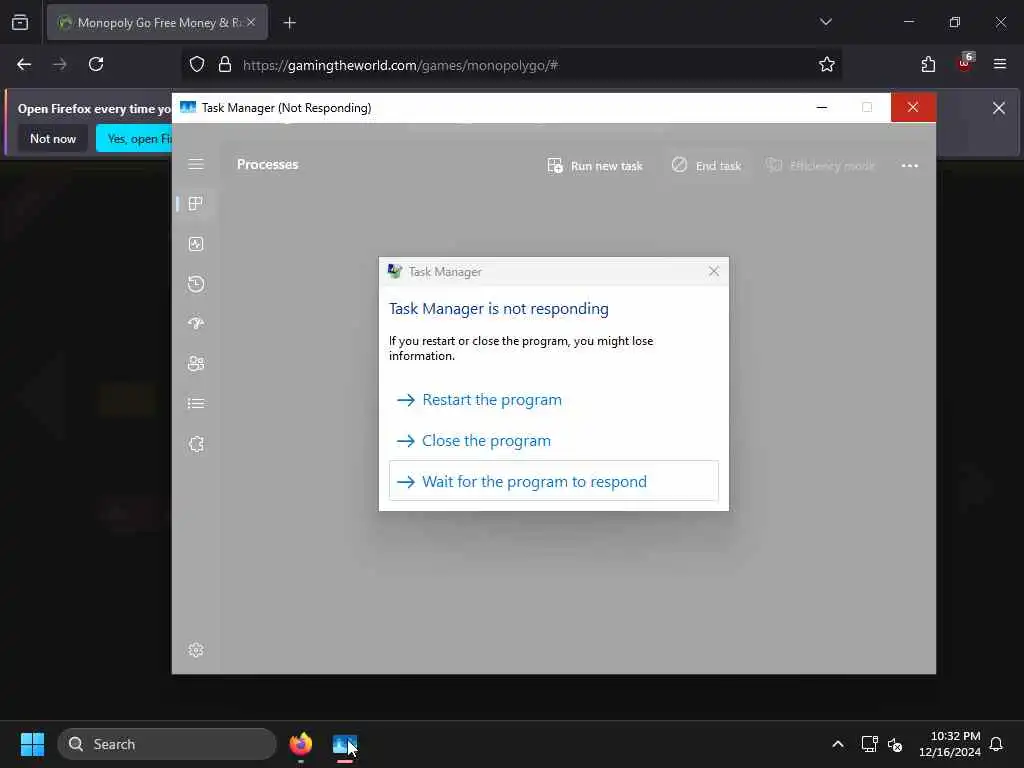1024x768 pixels.
Task: Open Performance page in Task Manager sidebar
Action: tap(196, 244)
